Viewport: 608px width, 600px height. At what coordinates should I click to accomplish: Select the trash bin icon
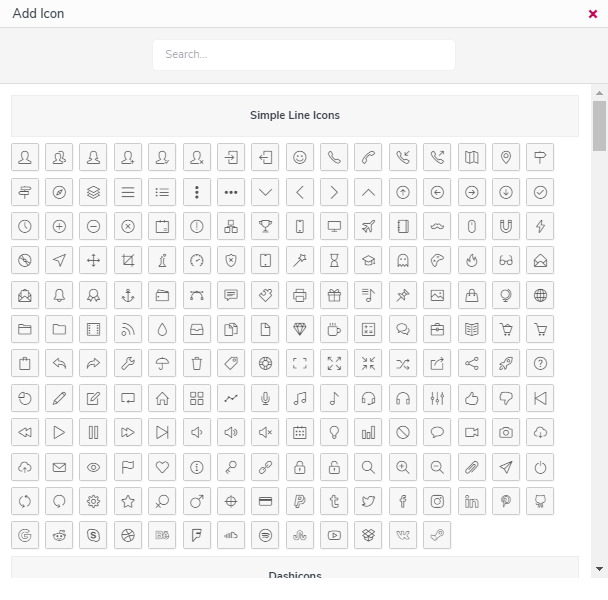(x=197, y=363)
